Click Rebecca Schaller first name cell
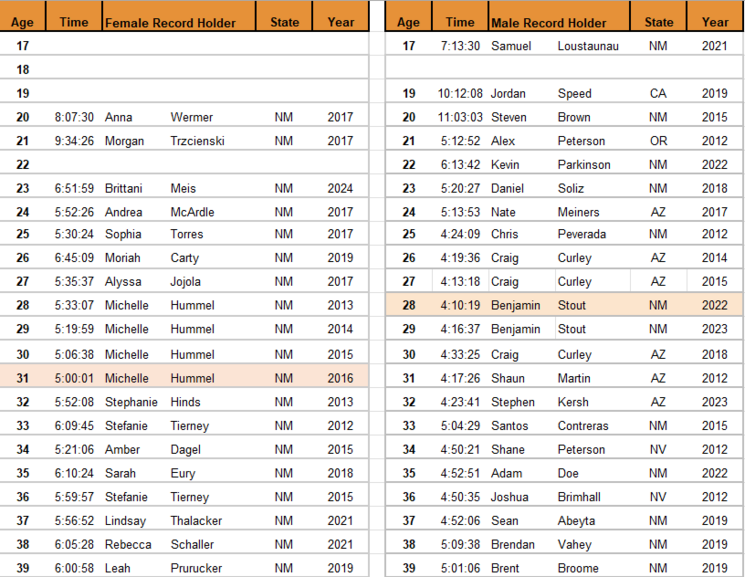The image size is (745, 577). 128,545
